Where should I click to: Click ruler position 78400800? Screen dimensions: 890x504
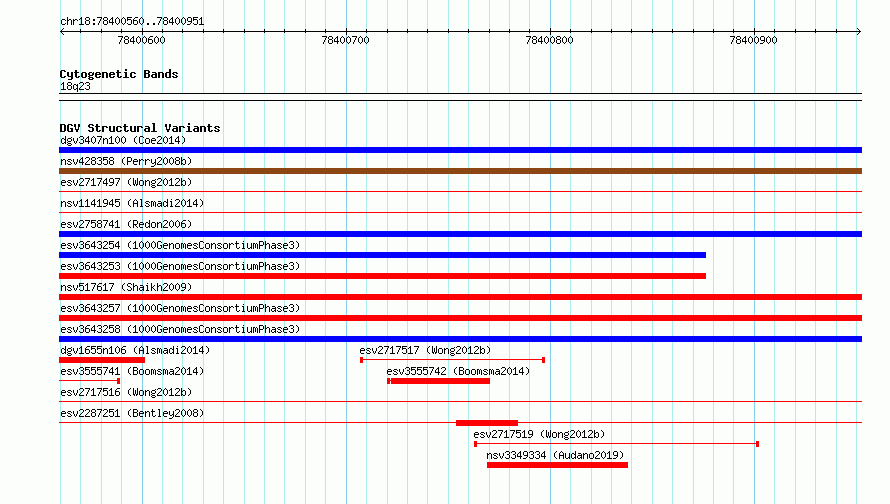pyautogui.click(x=549, y=40)
